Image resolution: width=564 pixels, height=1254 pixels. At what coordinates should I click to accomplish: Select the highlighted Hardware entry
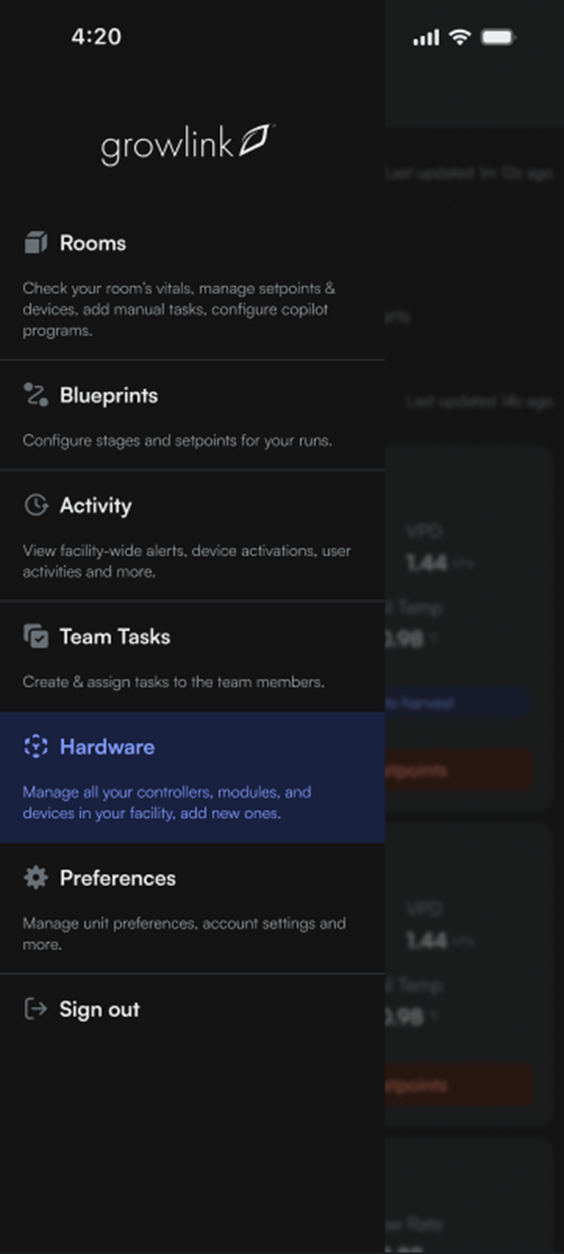192,778
